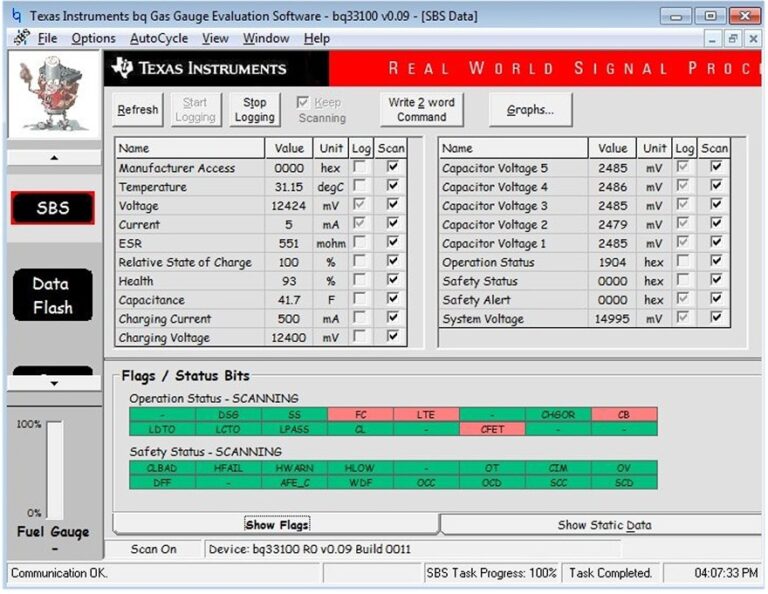
Task: Click the CB flag in Operation Status
Action: [x=624, y=415]
